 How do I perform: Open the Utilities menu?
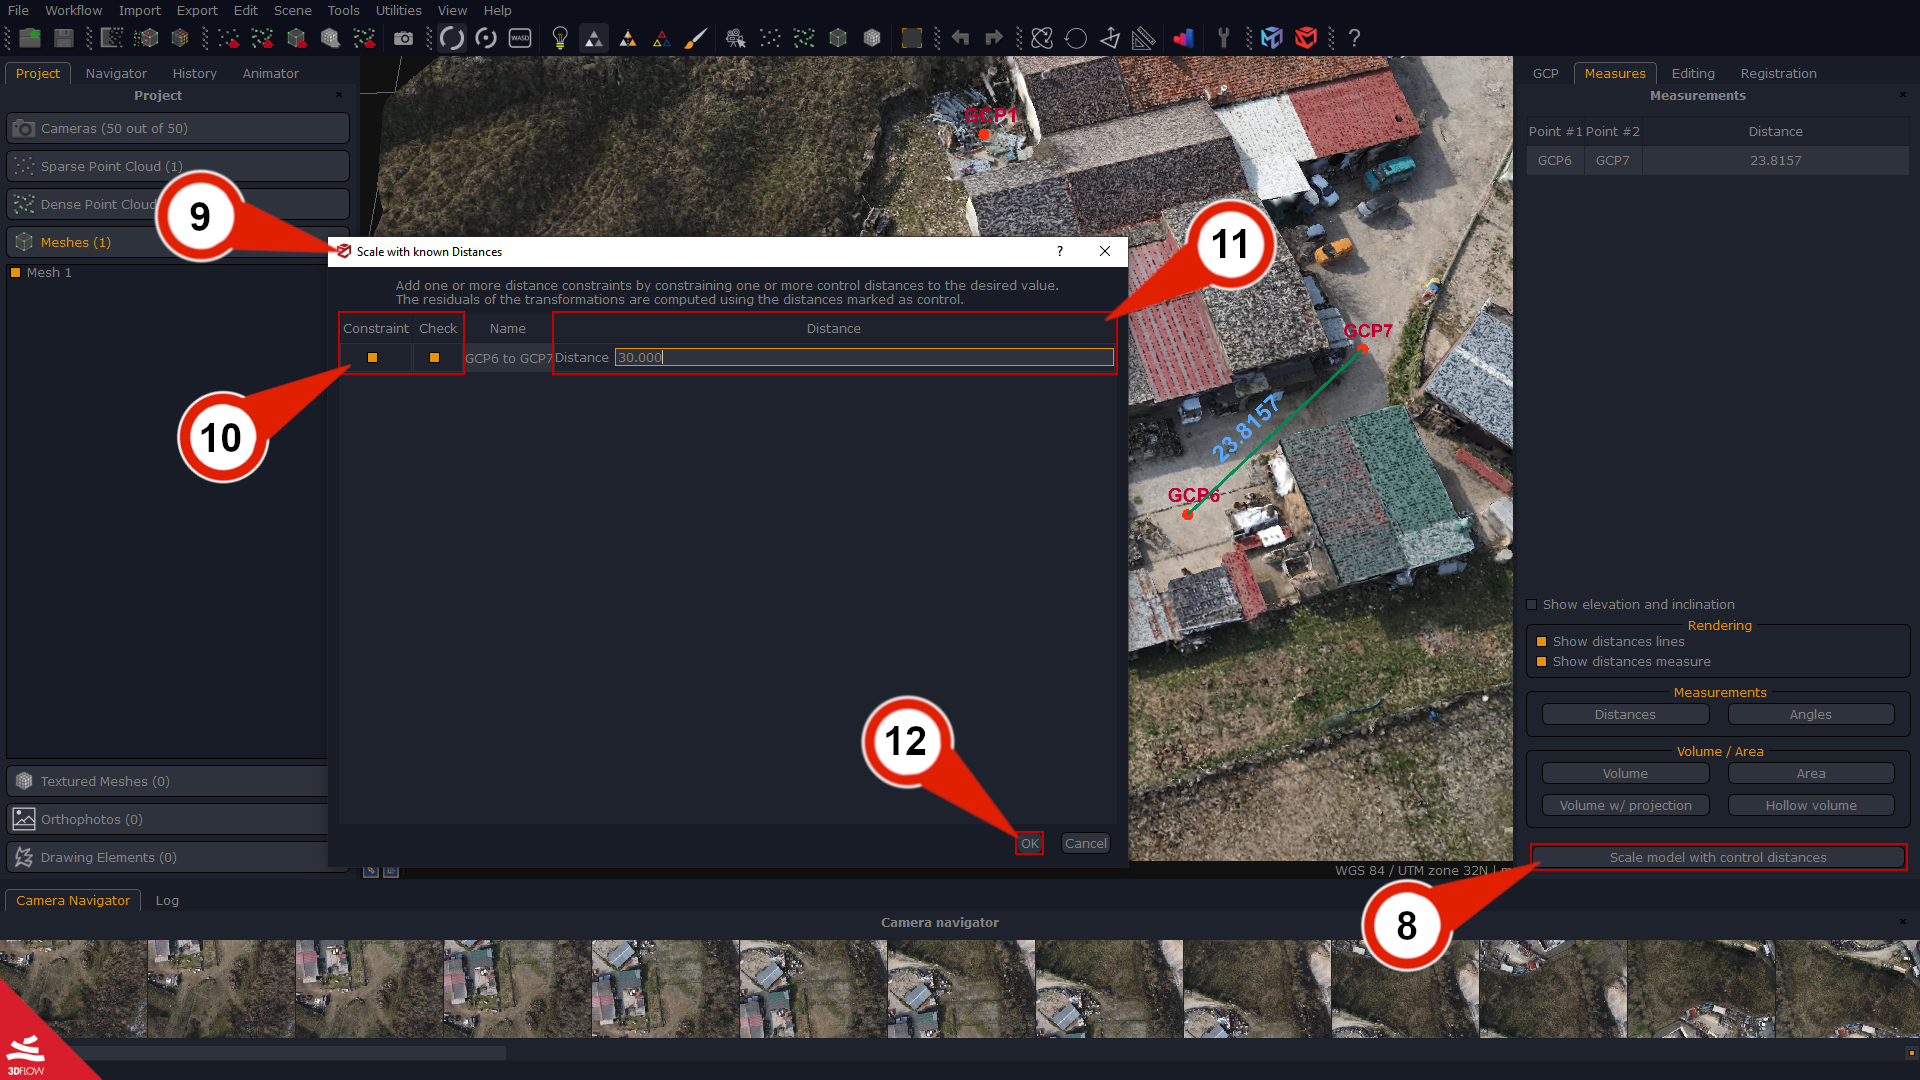coord(398,10)
